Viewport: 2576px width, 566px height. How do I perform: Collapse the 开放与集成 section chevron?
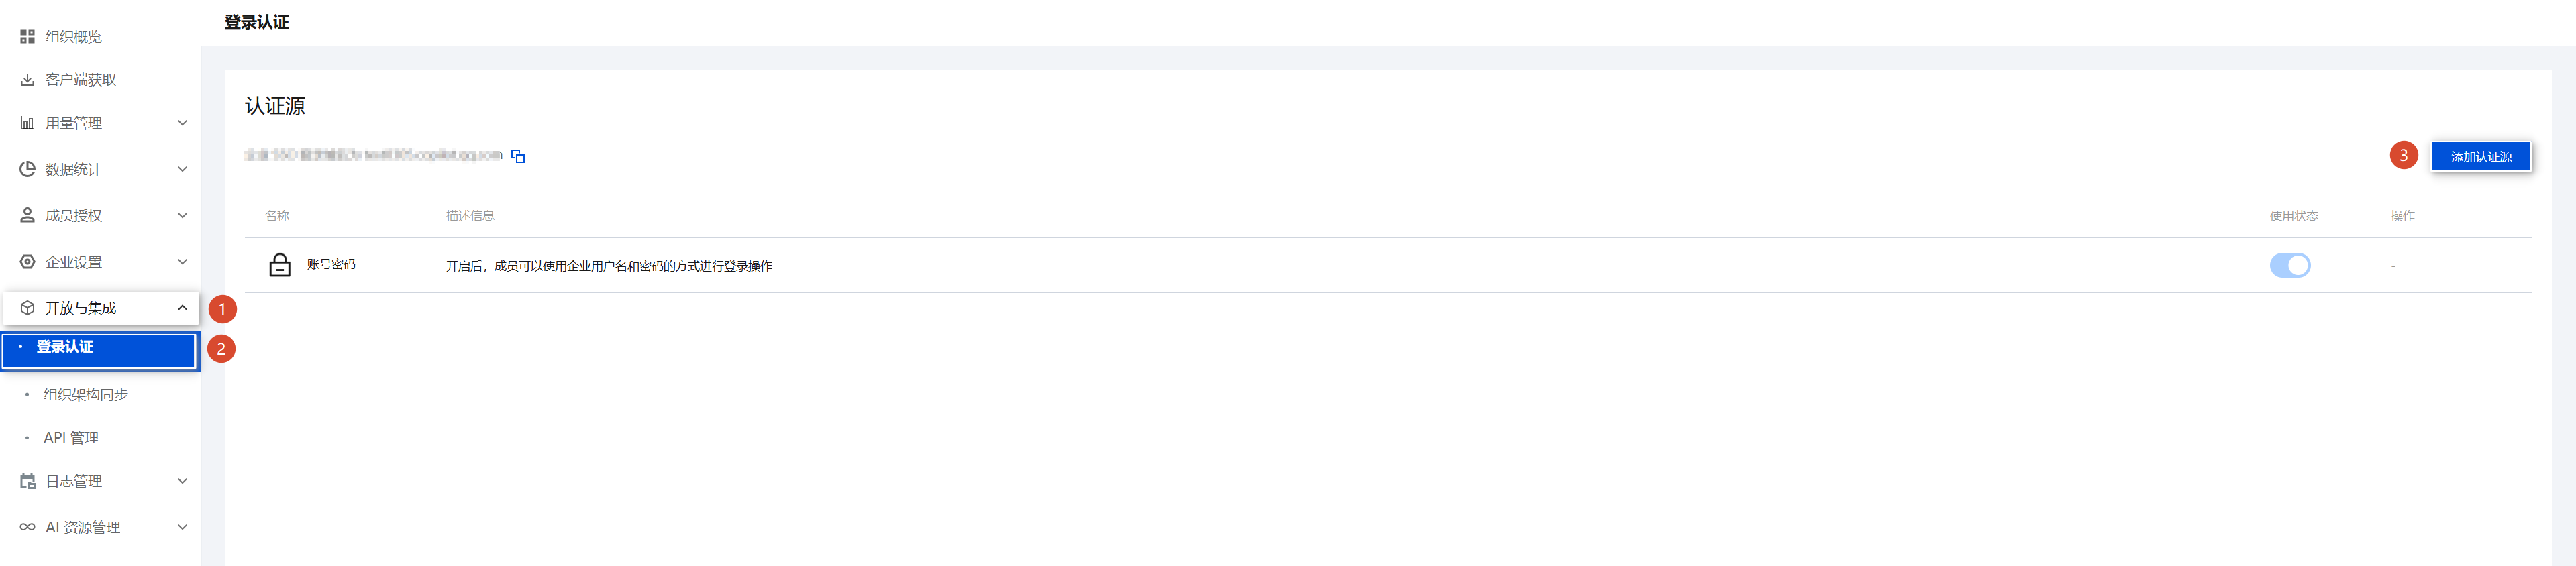(182, 308)
